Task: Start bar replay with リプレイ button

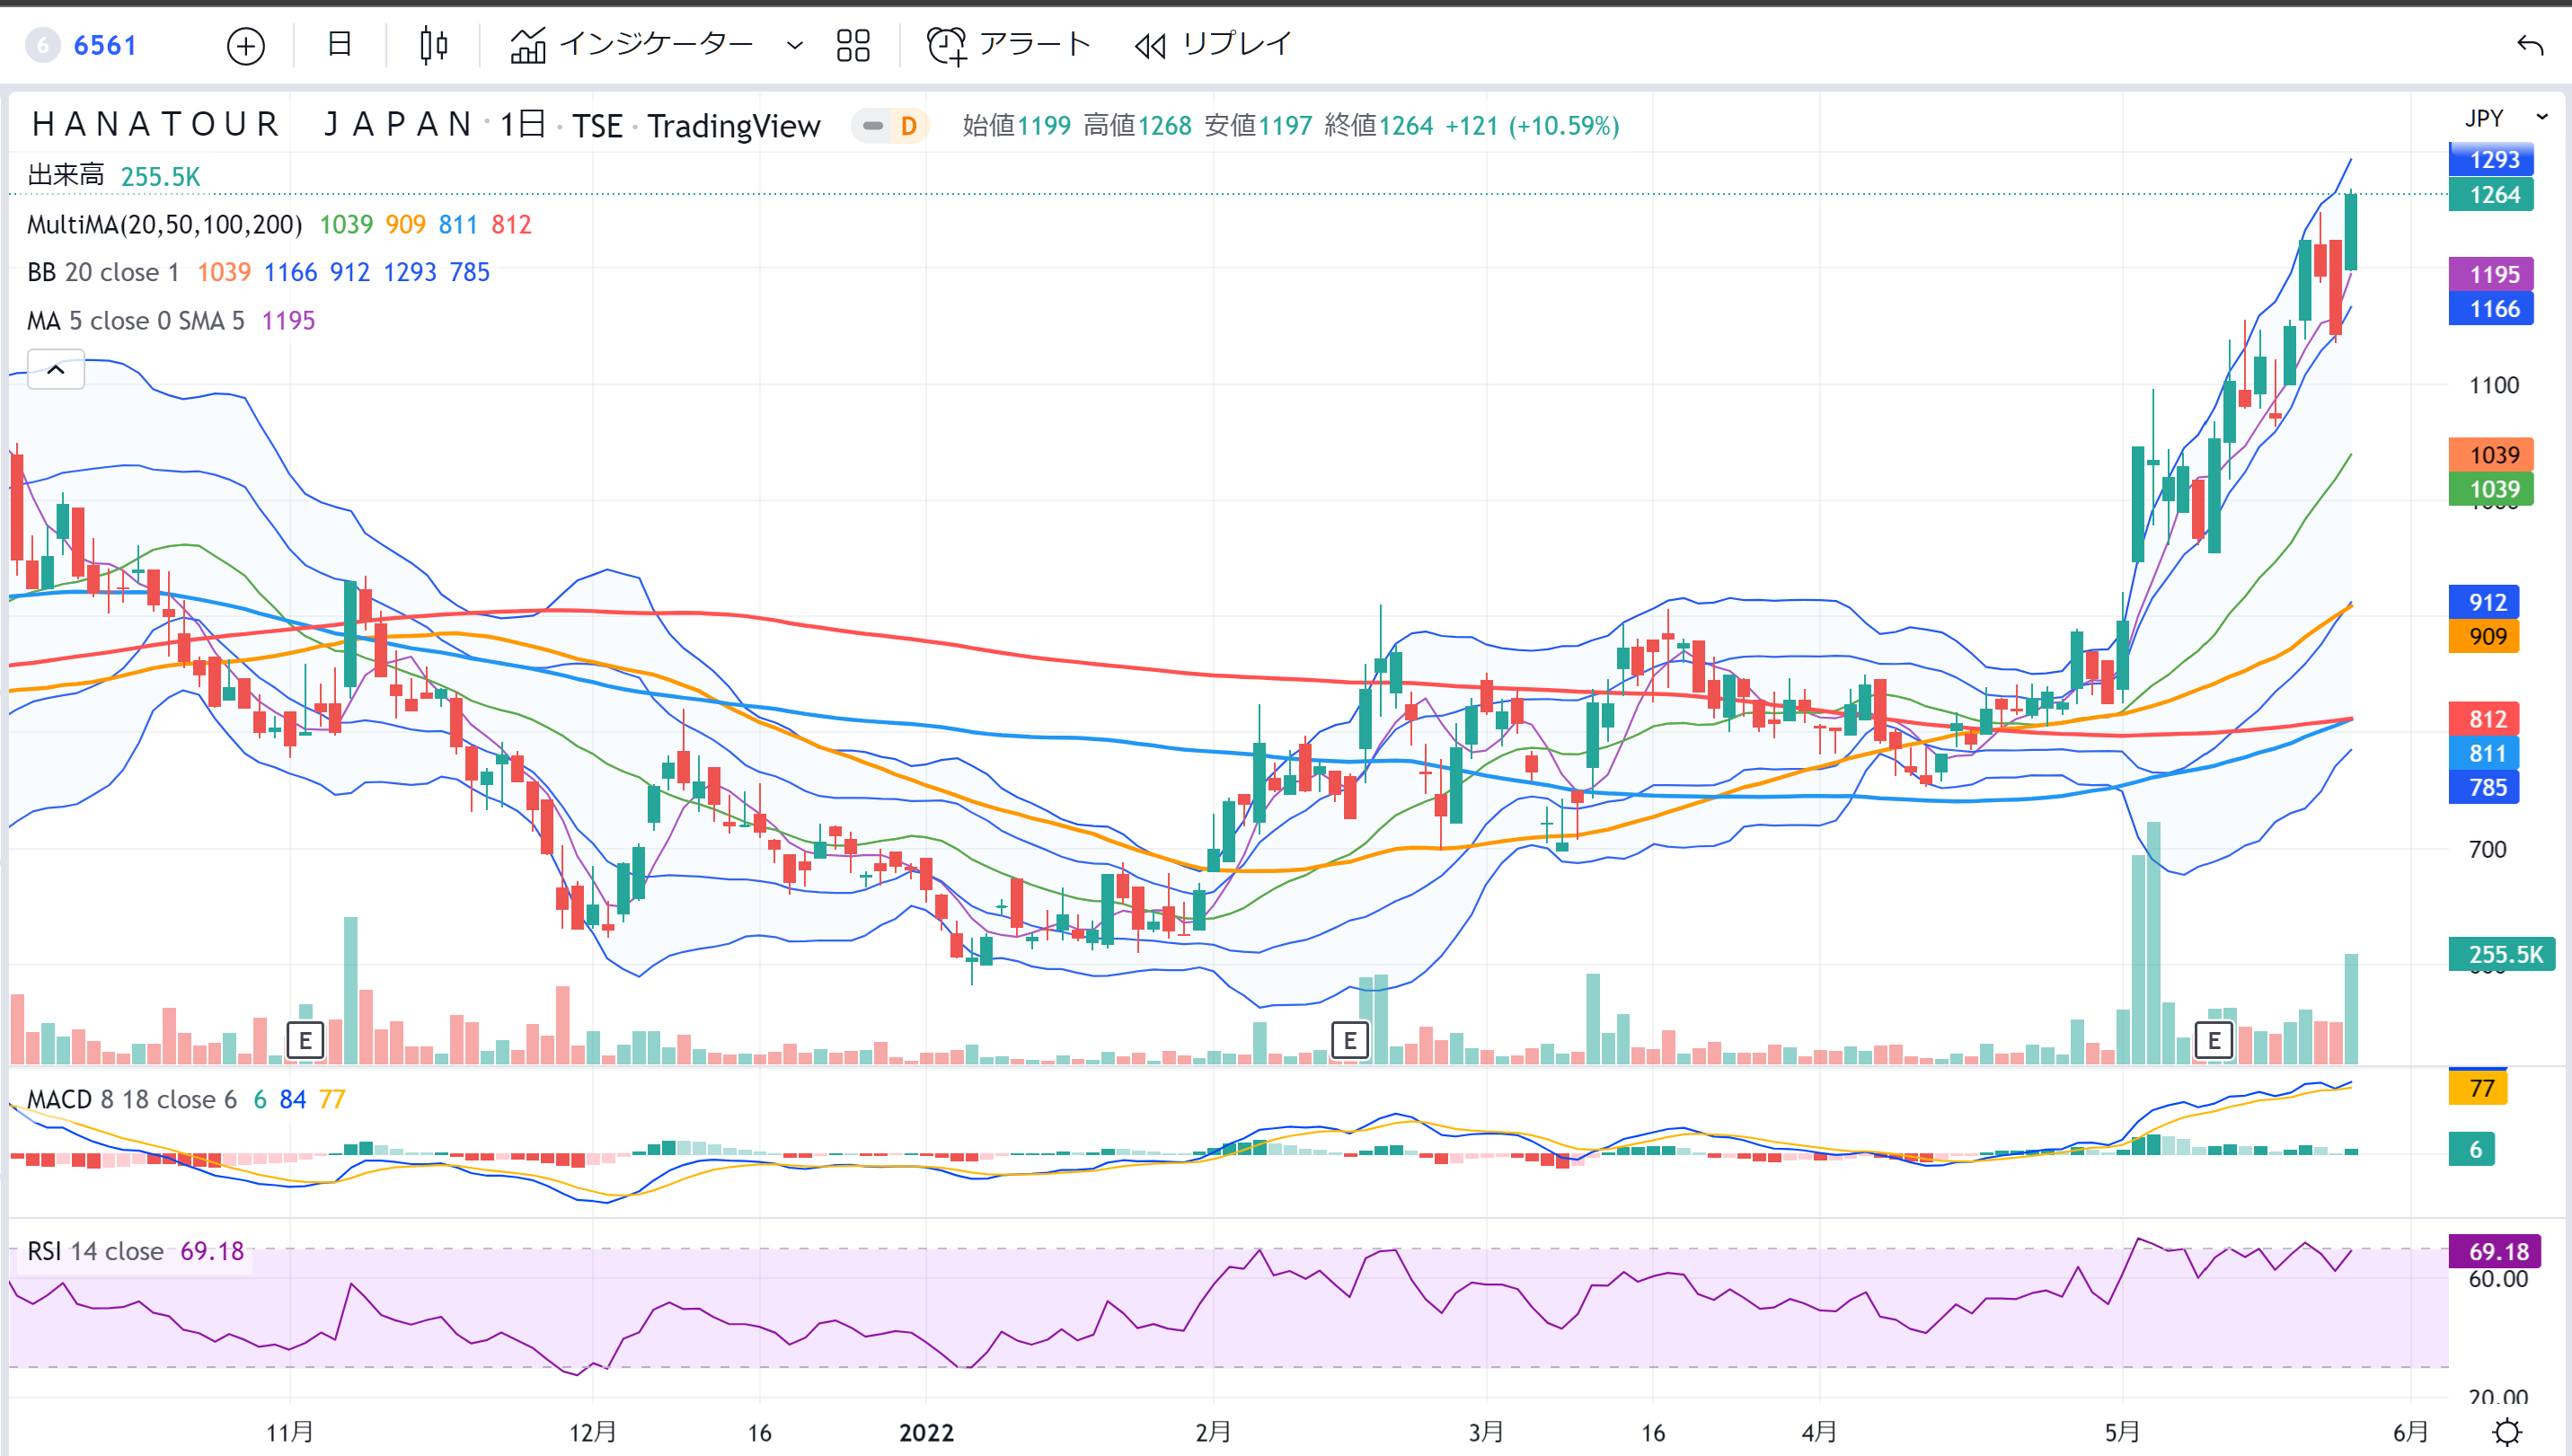Action: pyautogui.click(x=1213, y=45)
